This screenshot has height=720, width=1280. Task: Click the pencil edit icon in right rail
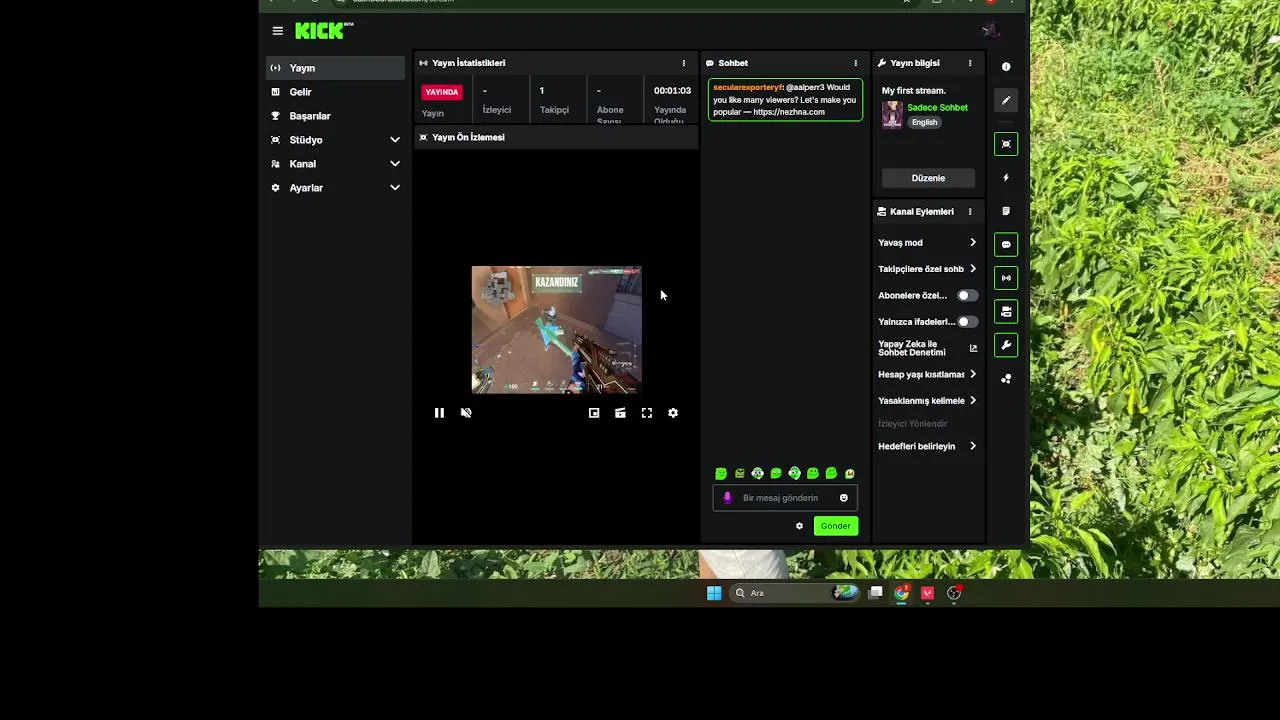click(x=1006, y=100)
